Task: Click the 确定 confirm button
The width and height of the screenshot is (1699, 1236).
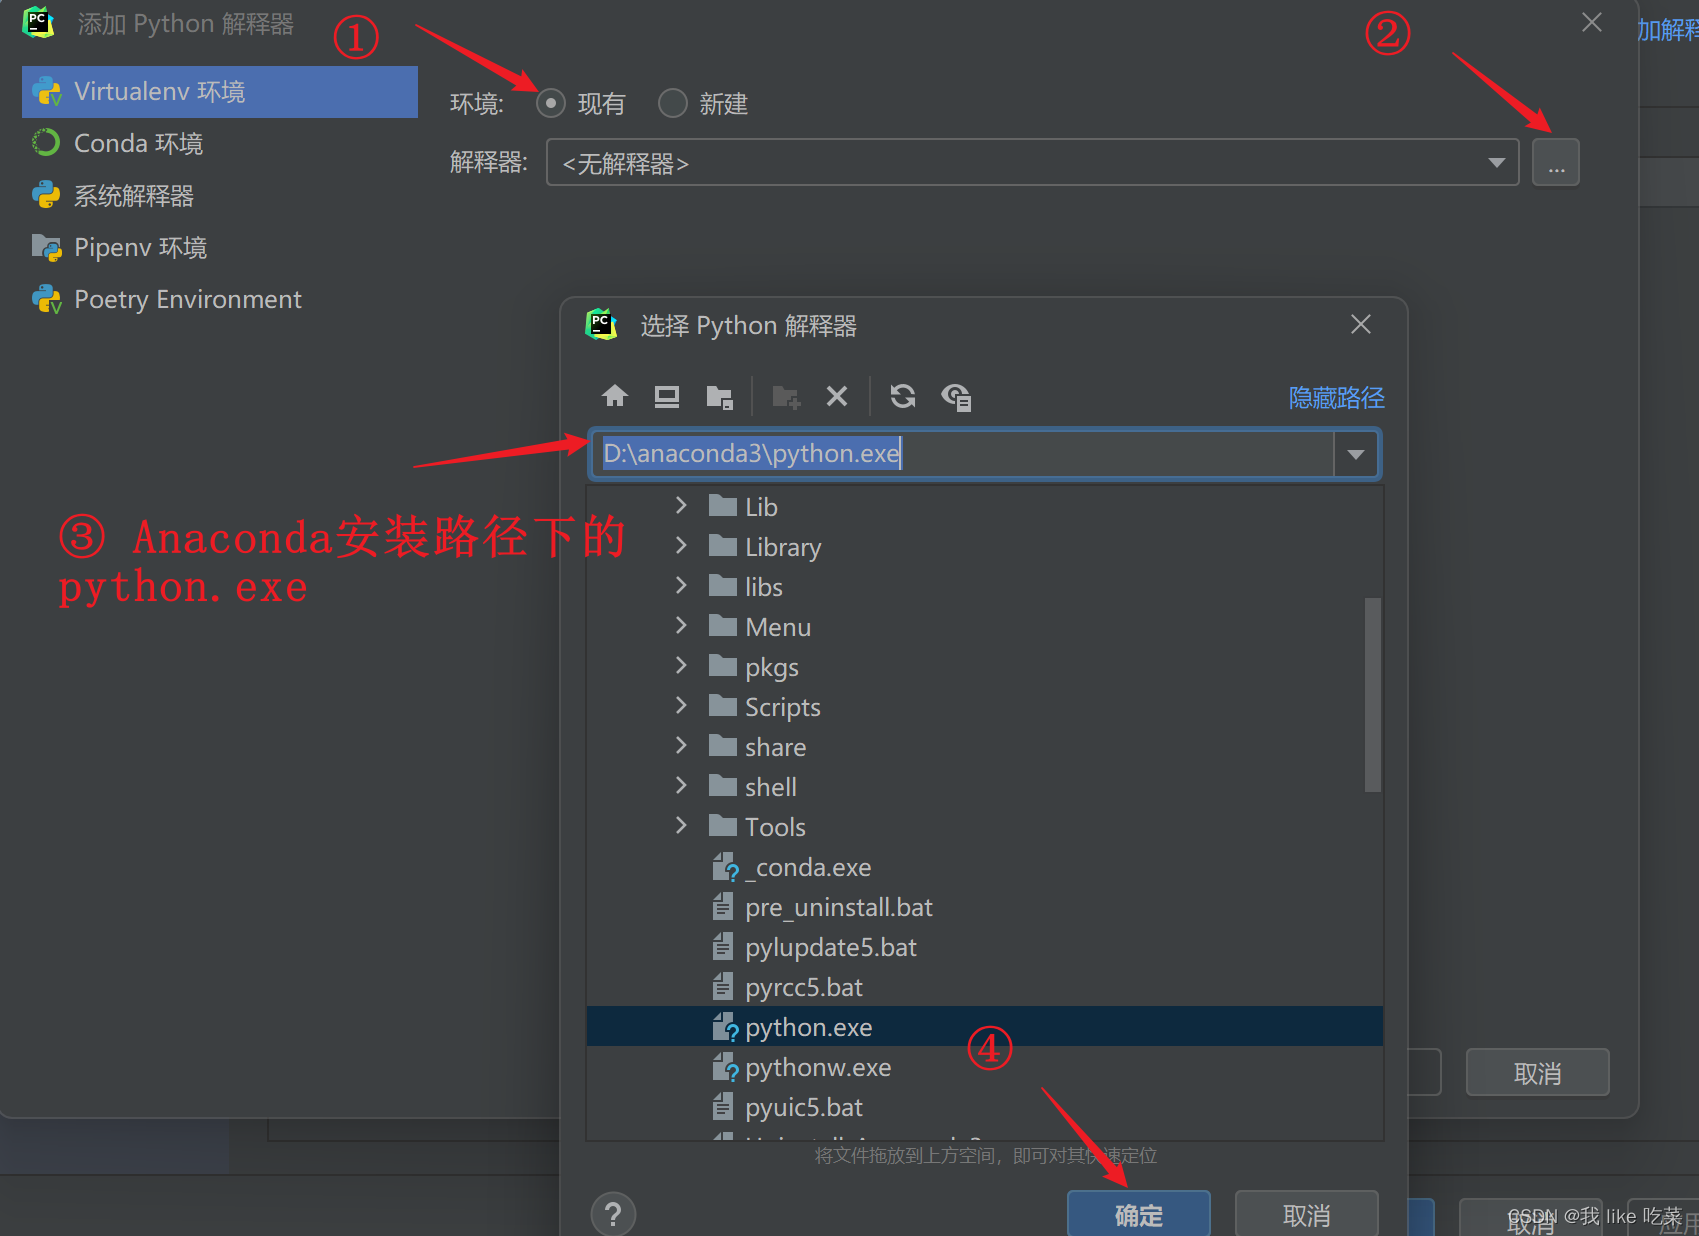Action: coord(1139,1214)
